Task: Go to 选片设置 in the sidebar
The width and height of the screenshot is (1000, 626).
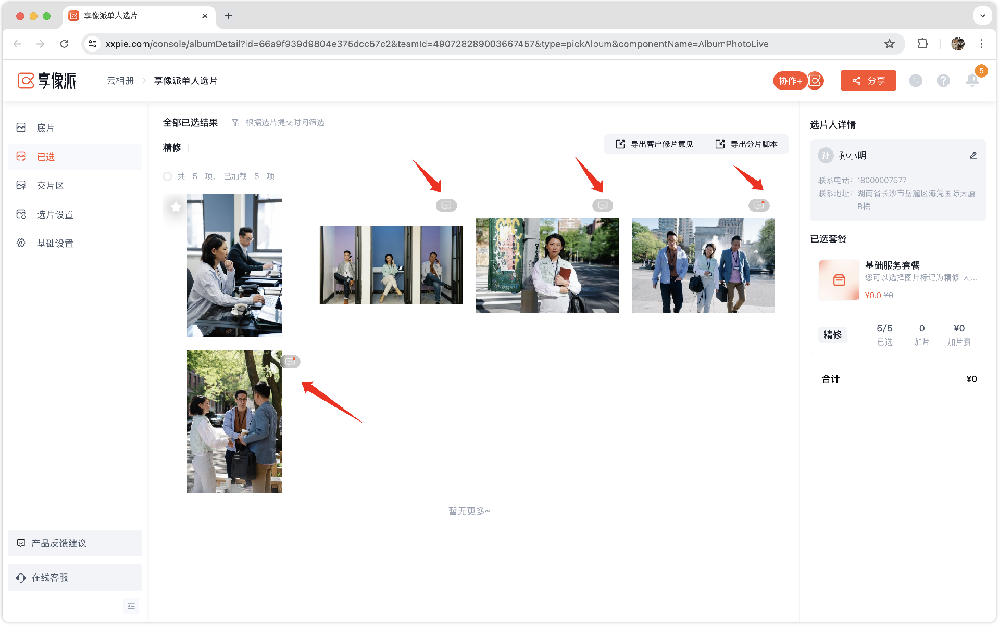Action: click(x=54, y=214)
